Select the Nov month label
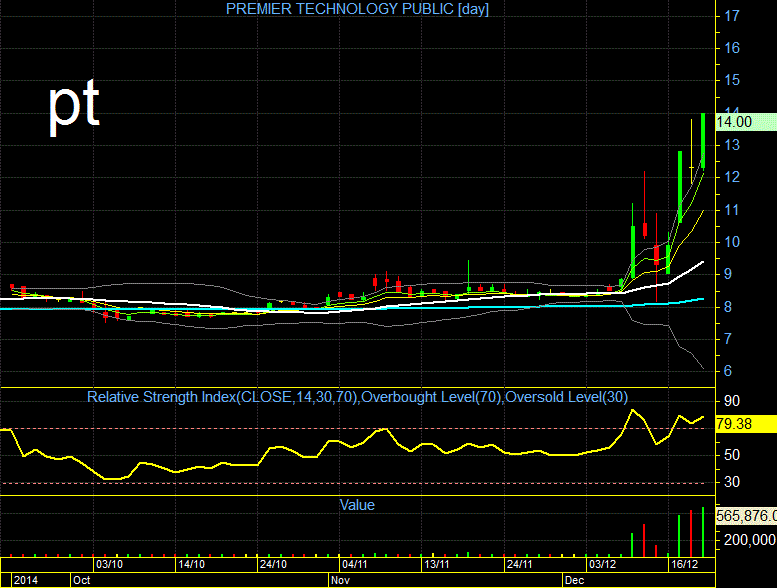Image resolution: width=777 pixels, height=588 pixels. pos(340,580)
